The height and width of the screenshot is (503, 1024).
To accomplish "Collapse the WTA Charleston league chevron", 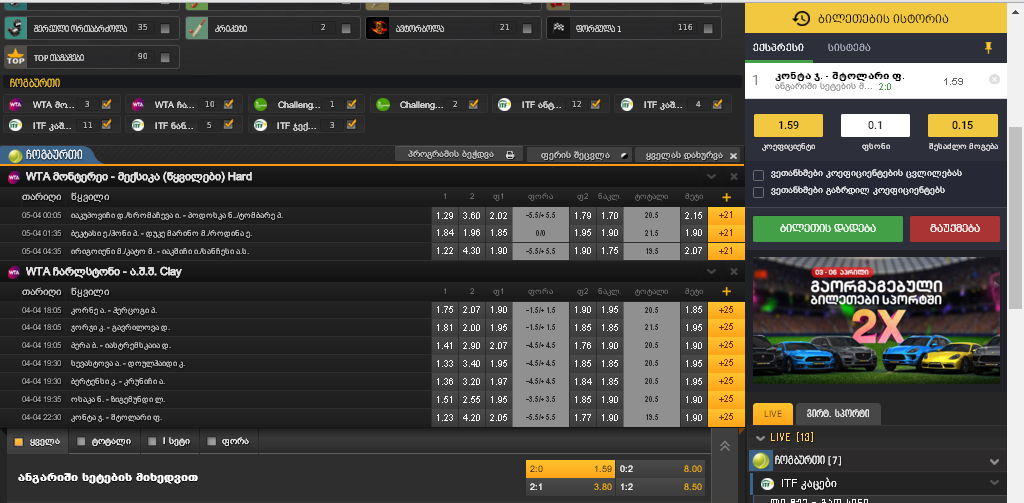I will [712, 272].
